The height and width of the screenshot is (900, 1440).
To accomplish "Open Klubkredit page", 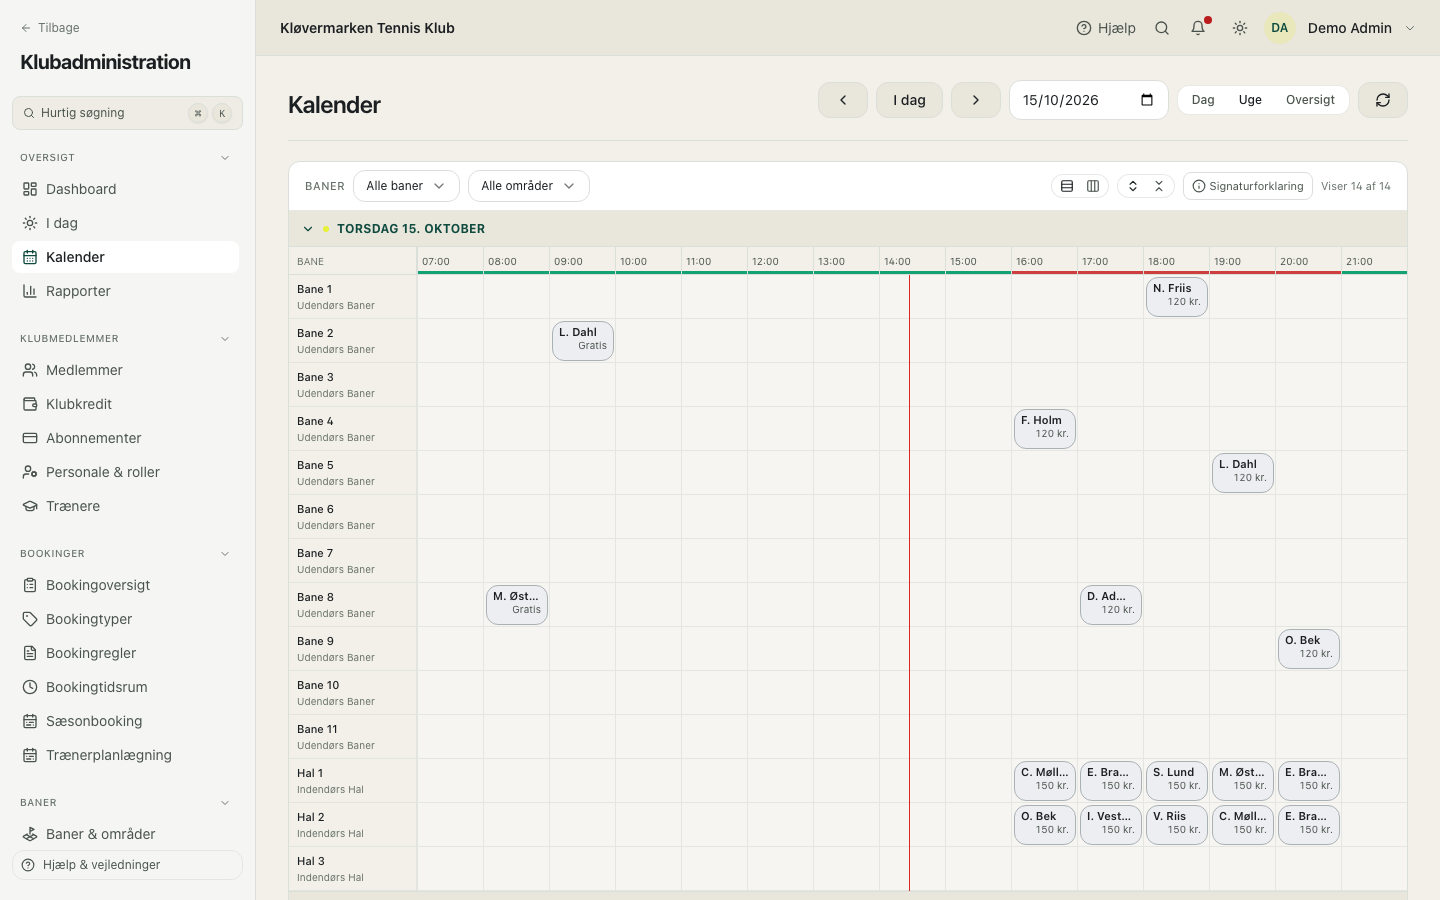I will pyautogui.click(x=125, y=404).
